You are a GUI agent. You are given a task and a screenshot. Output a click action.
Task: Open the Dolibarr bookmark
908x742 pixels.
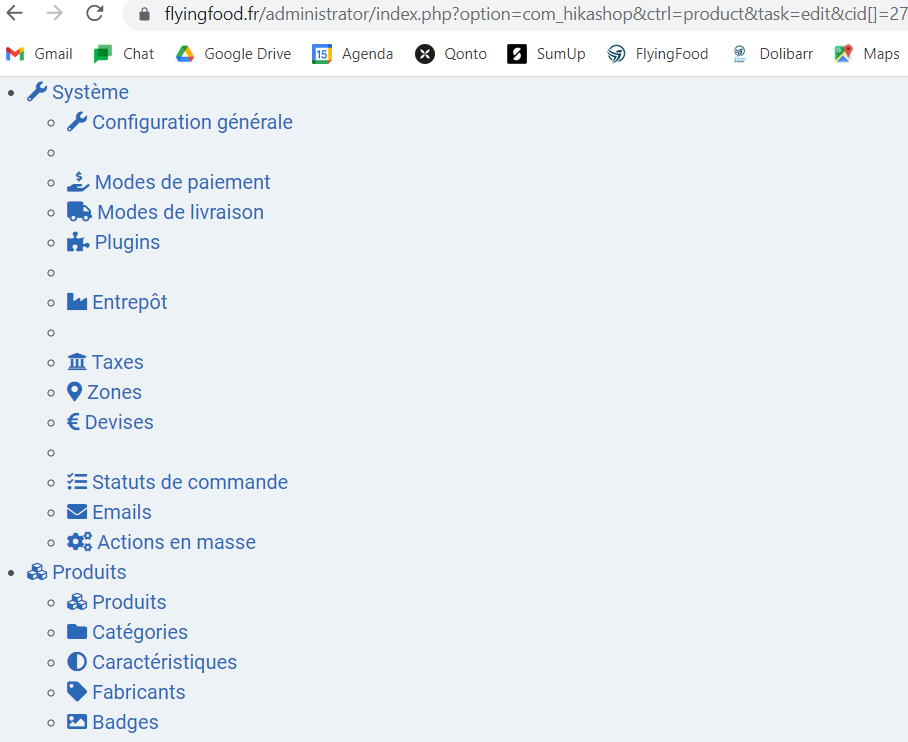coord(772,54)
